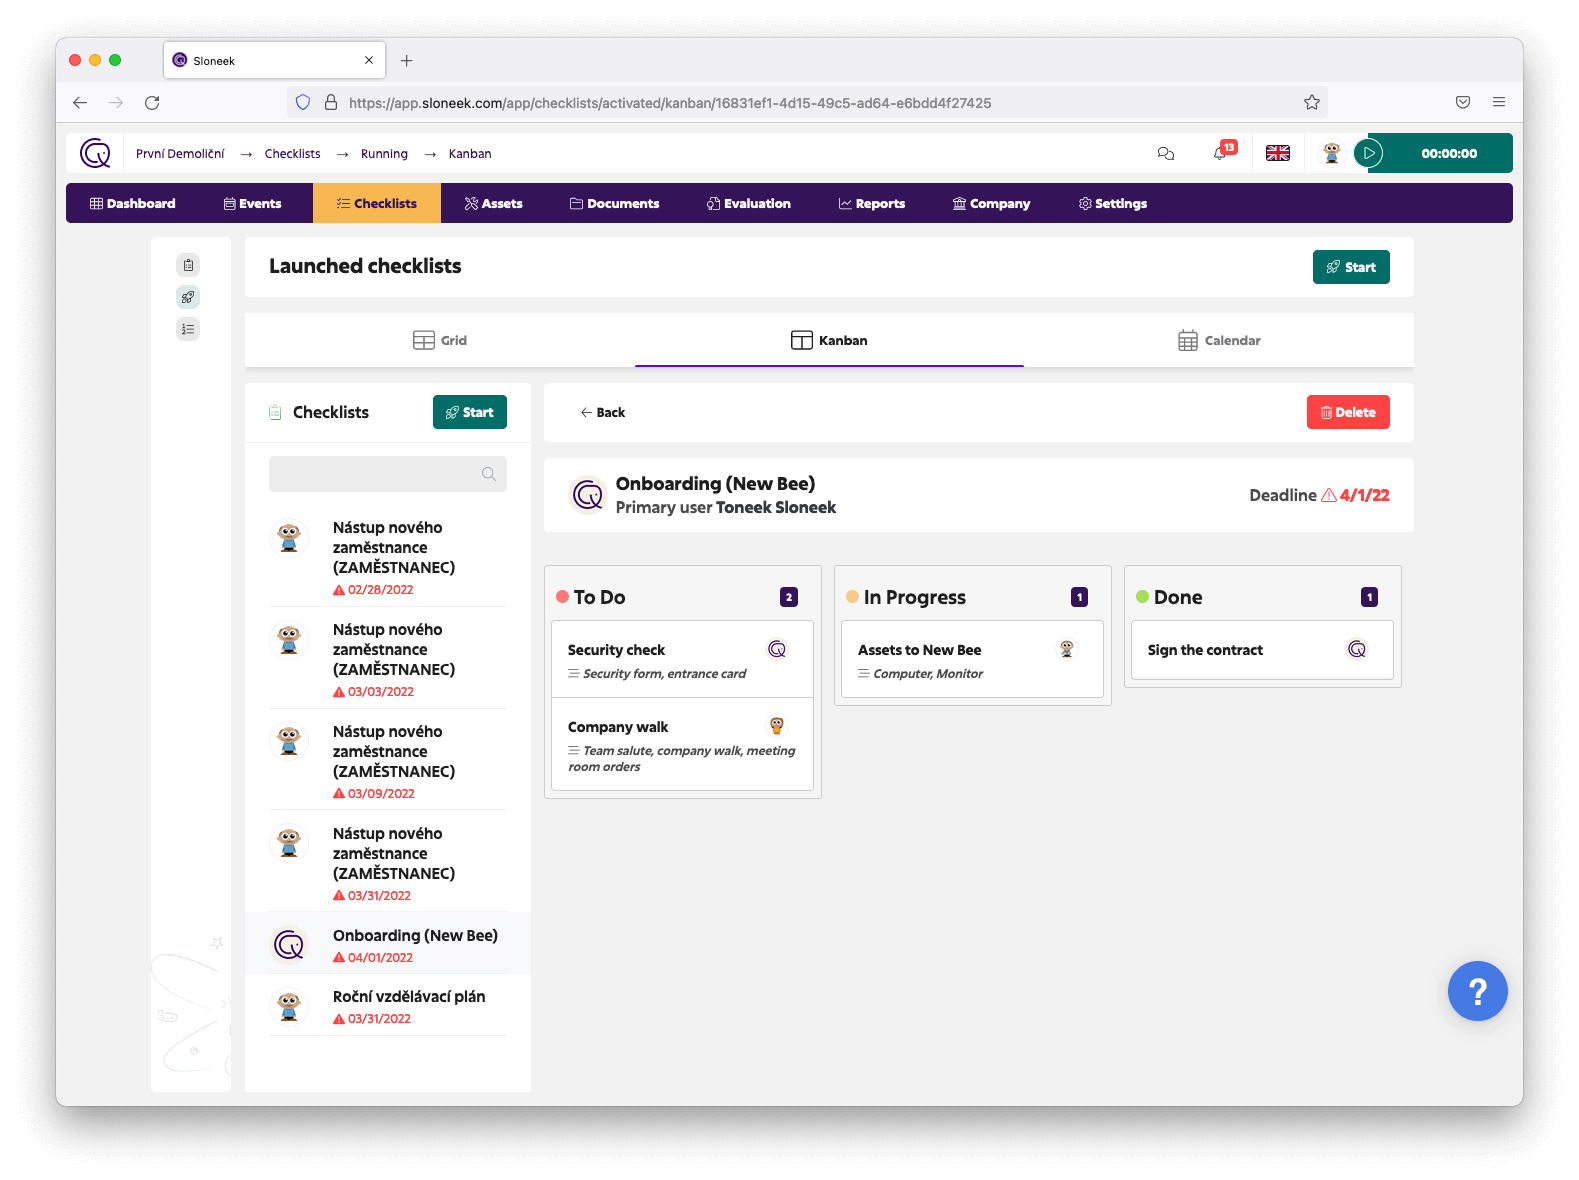Go back in browser history
This screenshot has width=1579, height=1180.
80,102
